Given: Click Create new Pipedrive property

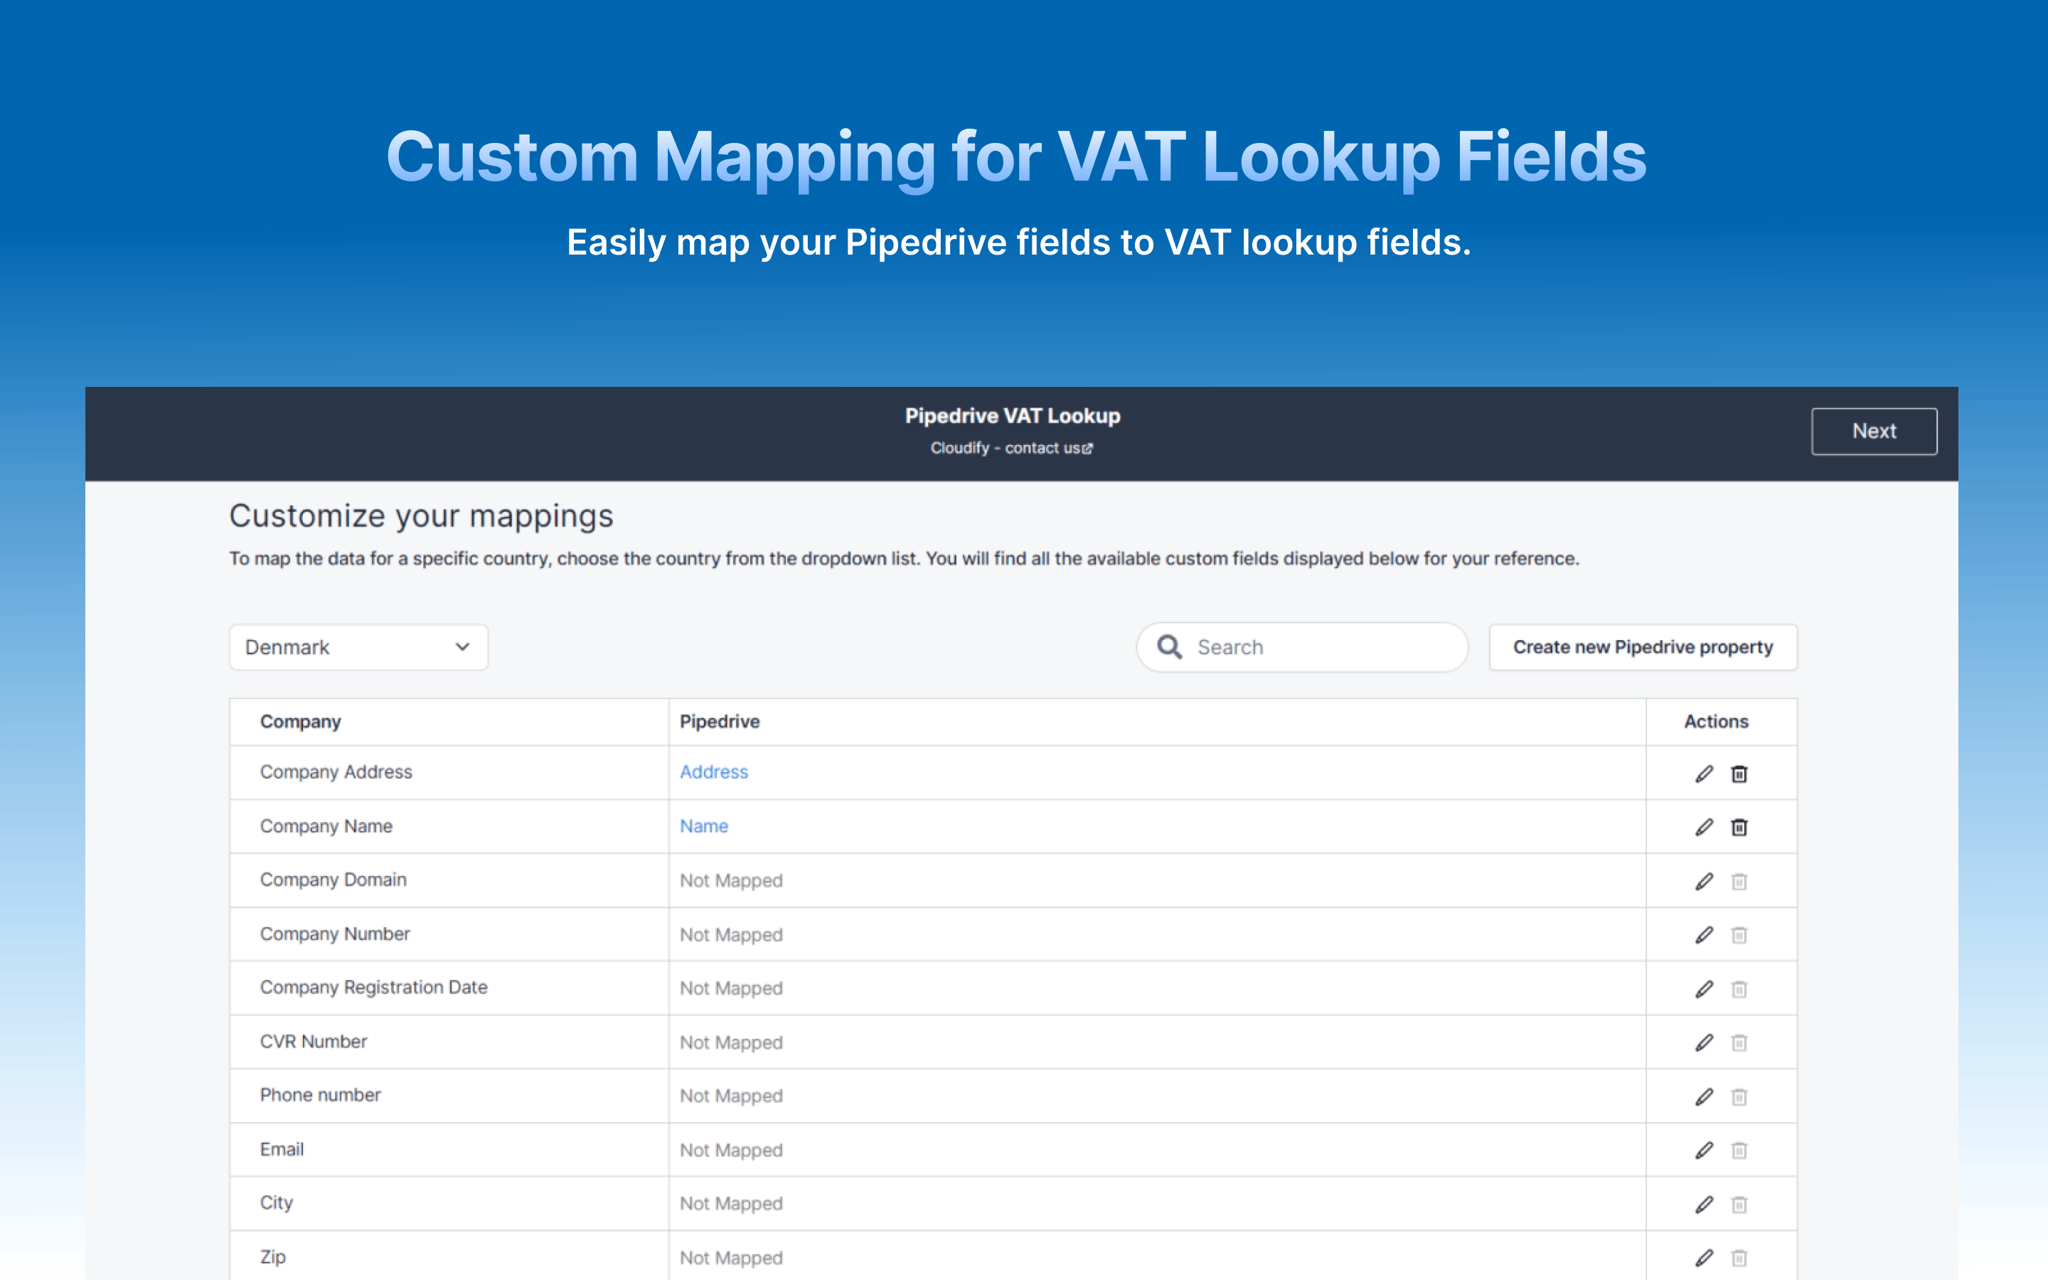Looking at the screenshot, I should (1642, 647).
